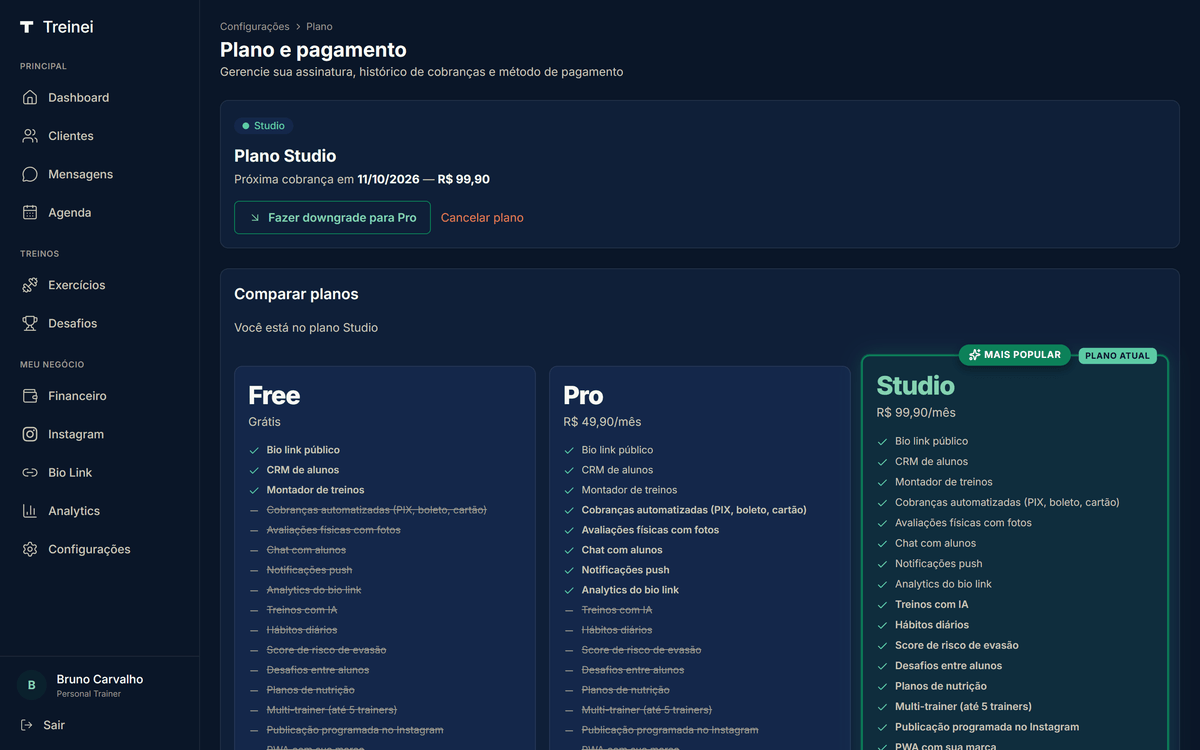The image size is (1200, 750).
Task: Click the Mensagens chat bubble icon
Action: click(x=30, y=174)
